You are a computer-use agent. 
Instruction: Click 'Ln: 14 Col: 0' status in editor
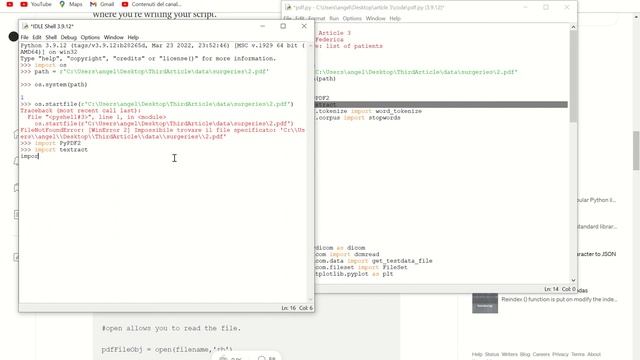pyautogui.click(x=560, y=289)
